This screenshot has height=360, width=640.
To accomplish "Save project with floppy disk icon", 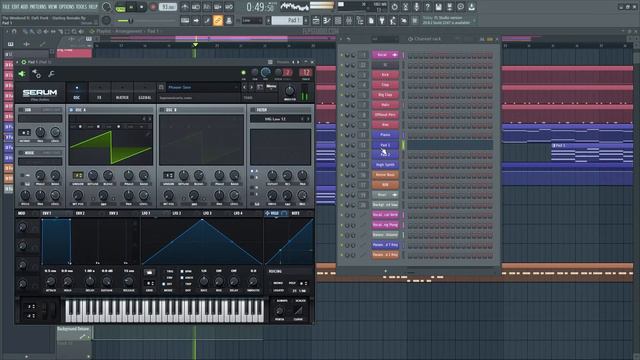I will pos(438,7).
